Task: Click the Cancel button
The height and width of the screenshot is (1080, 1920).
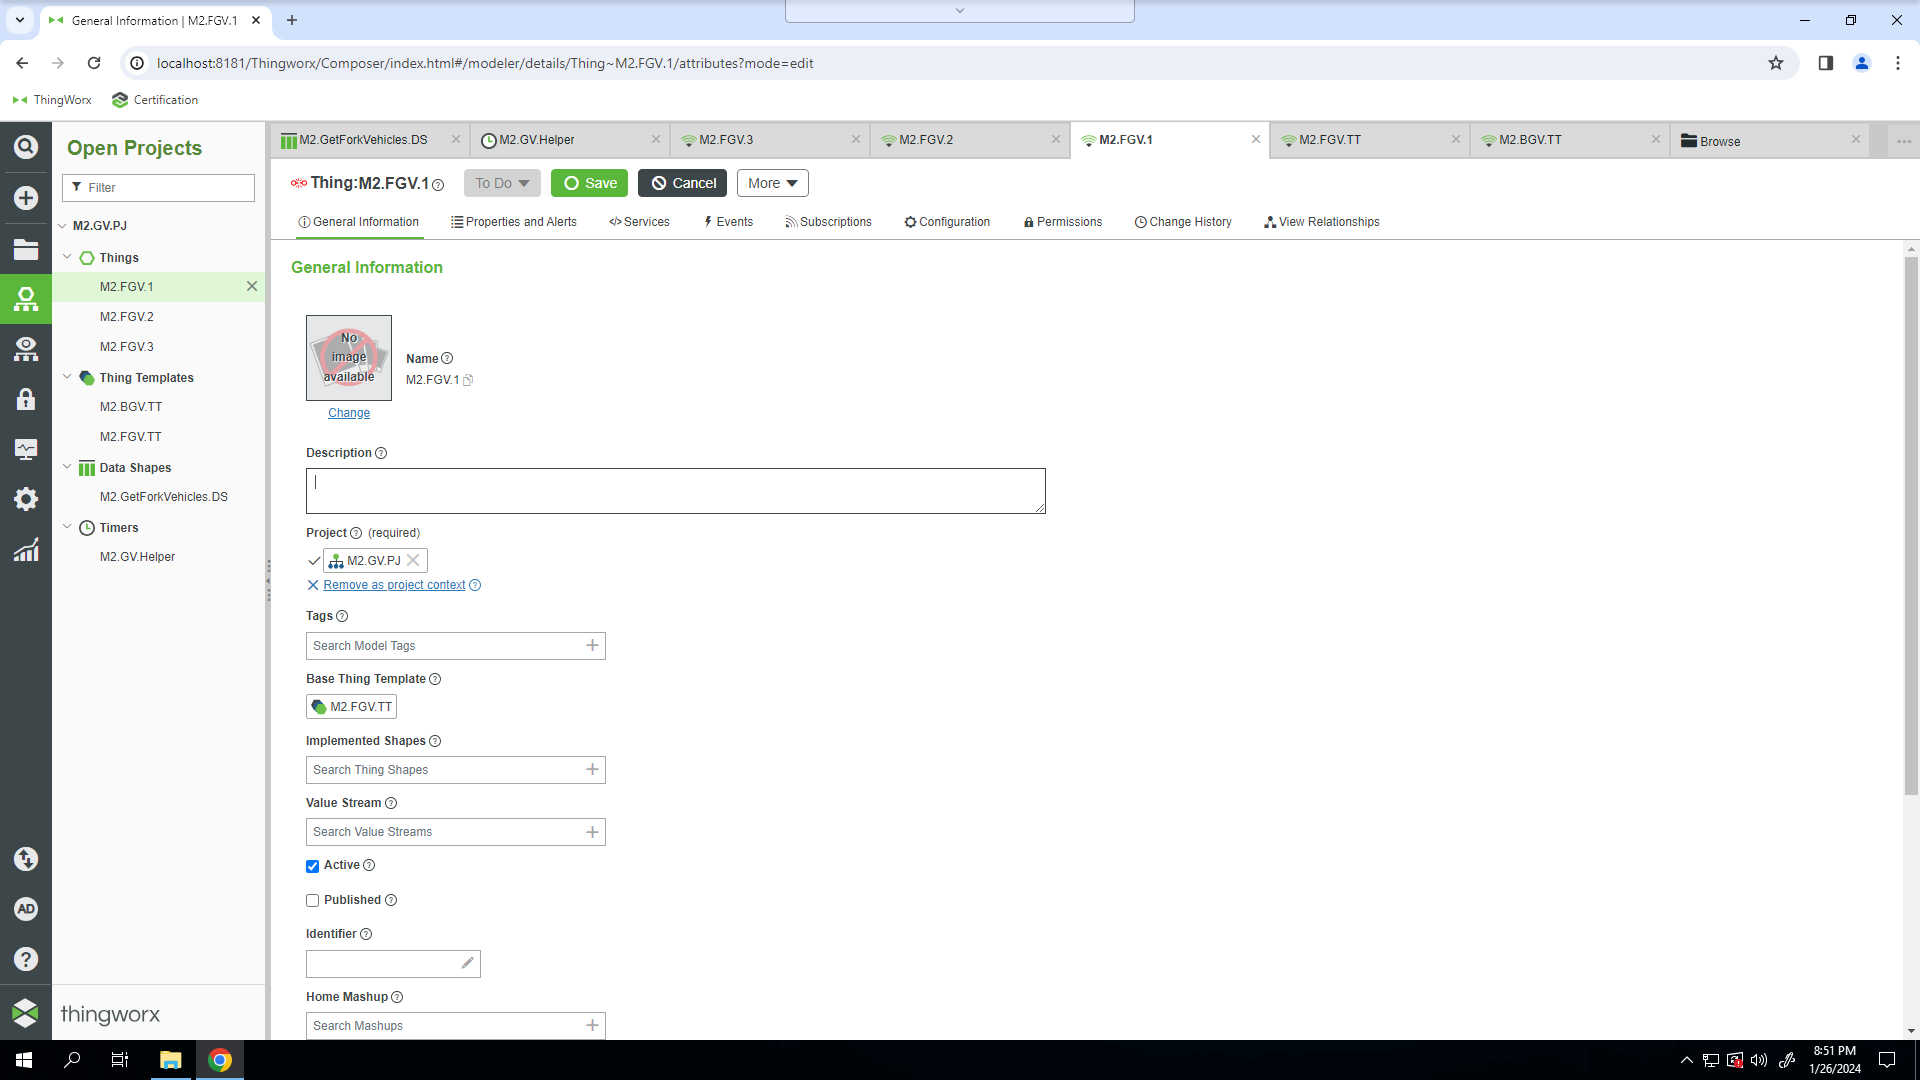Action: [683, 183]
